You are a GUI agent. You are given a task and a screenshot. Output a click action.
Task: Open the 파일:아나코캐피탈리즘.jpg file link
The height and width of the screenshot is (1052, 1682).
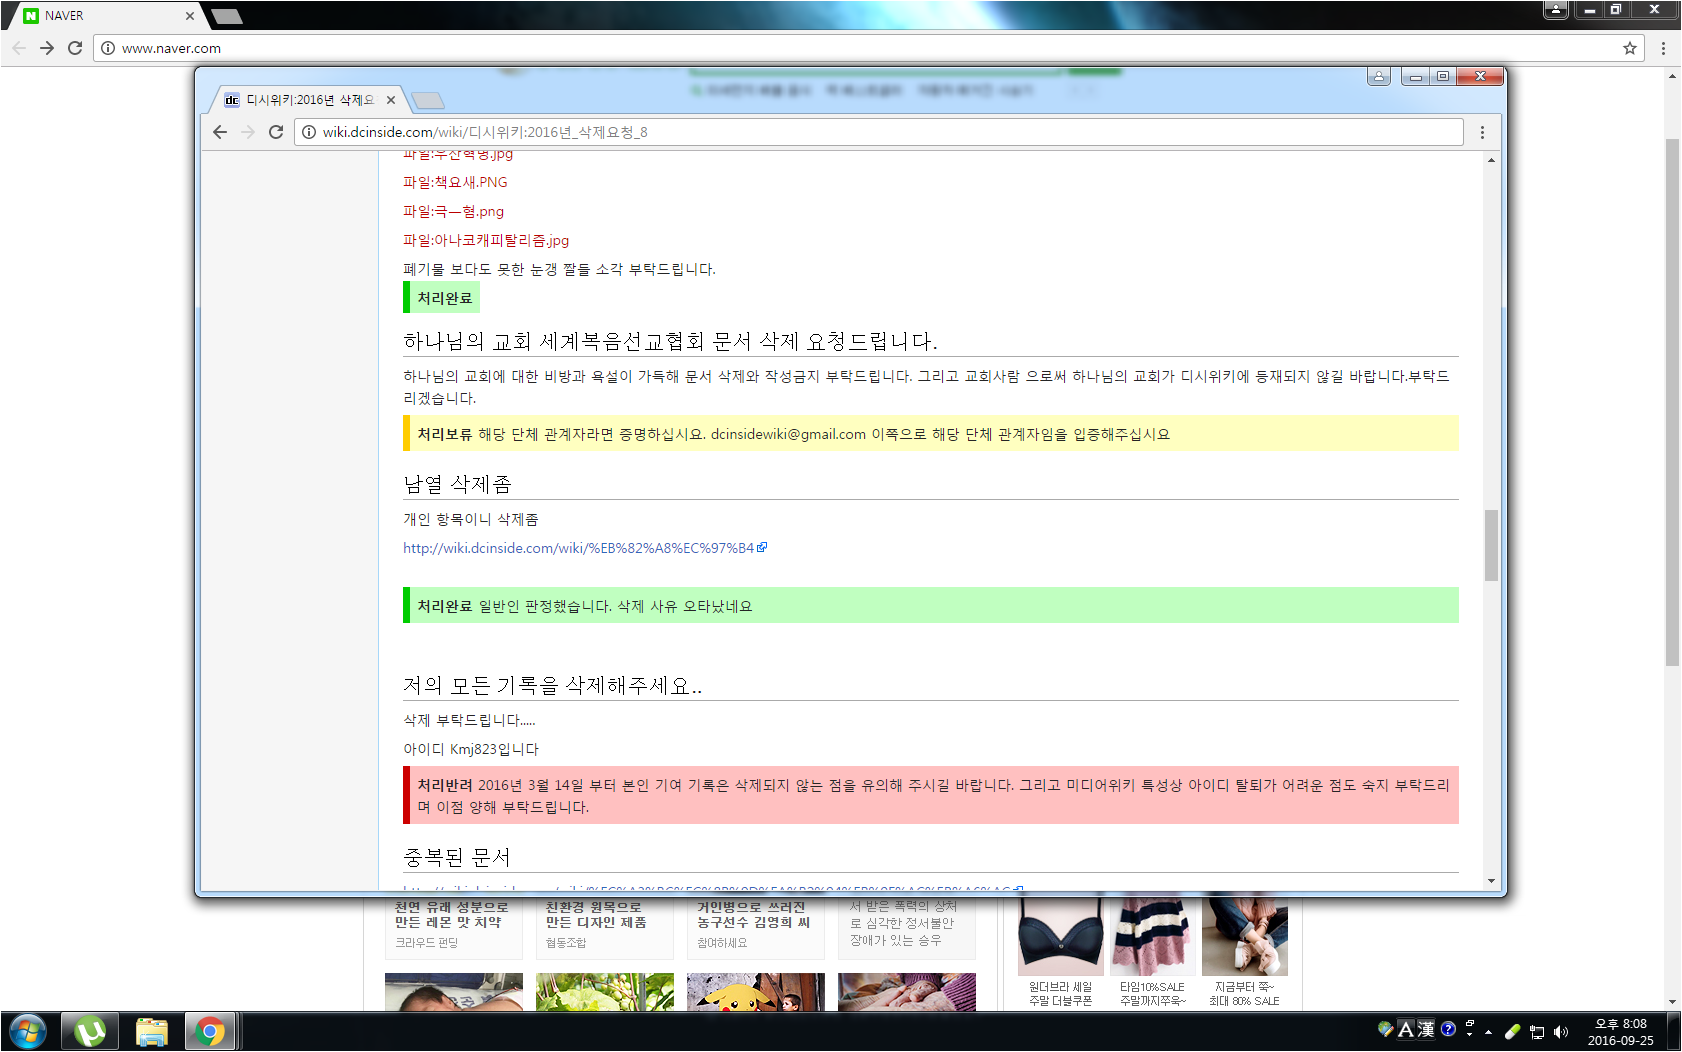pos(486,240)
